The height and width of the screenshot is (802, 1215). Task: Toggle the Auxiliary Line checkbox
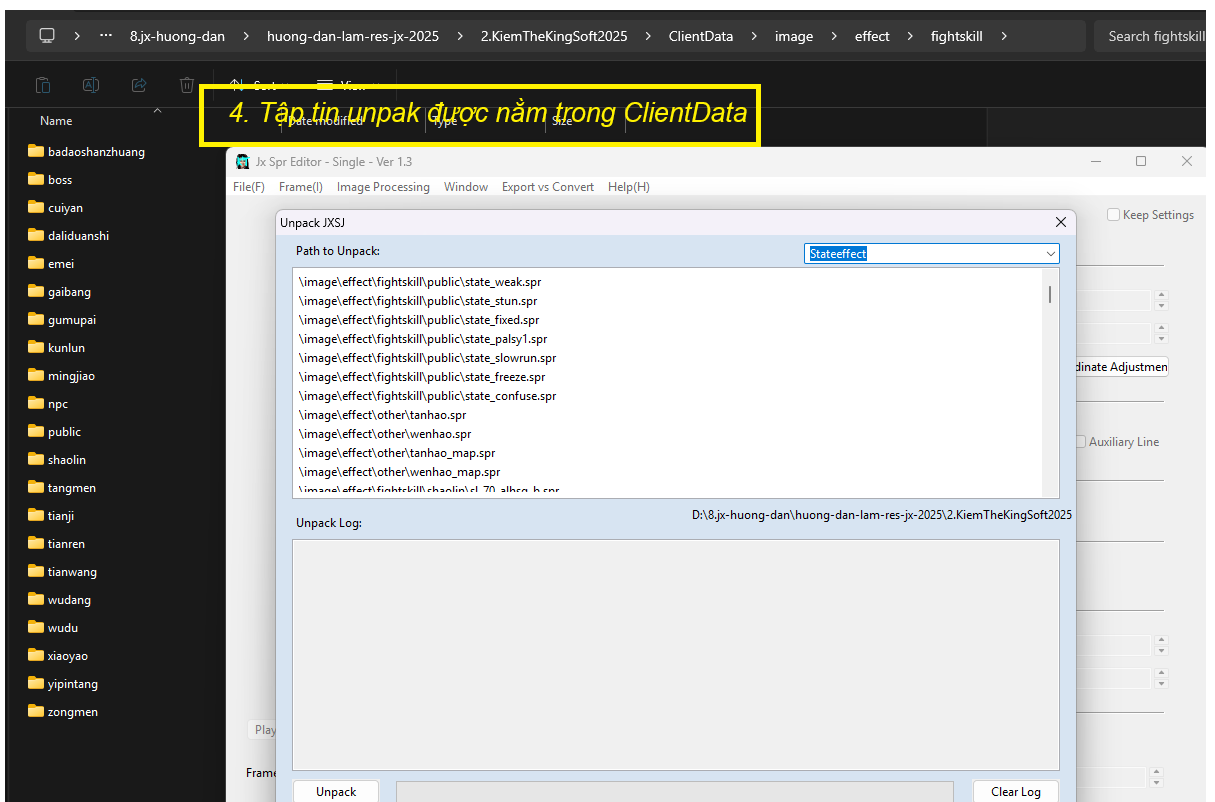[x=1080, y=442]
